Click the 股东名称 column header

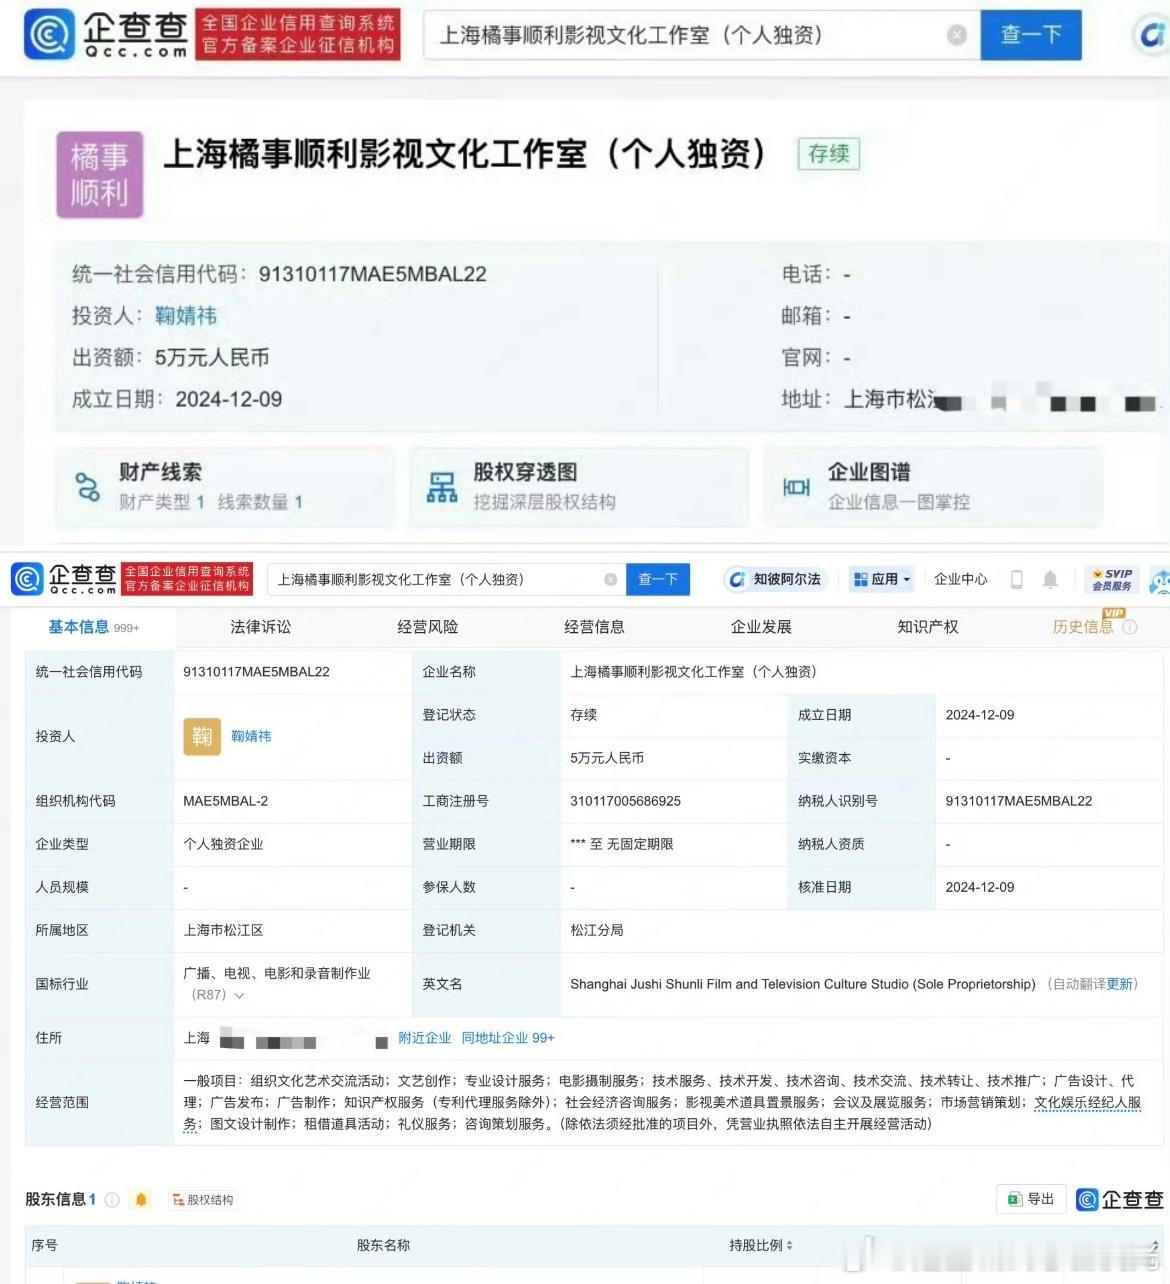[383, 1245]
